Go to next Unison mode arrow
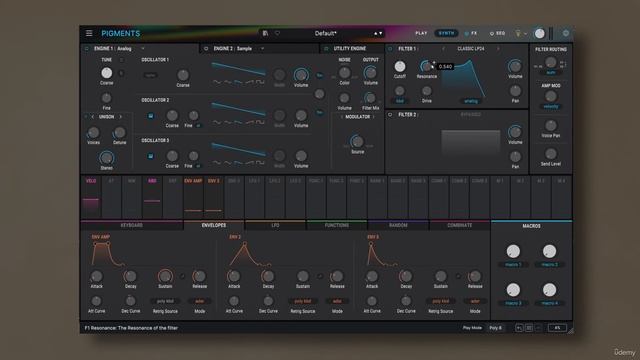Screen dimensions: 640x360 (120, 117)
